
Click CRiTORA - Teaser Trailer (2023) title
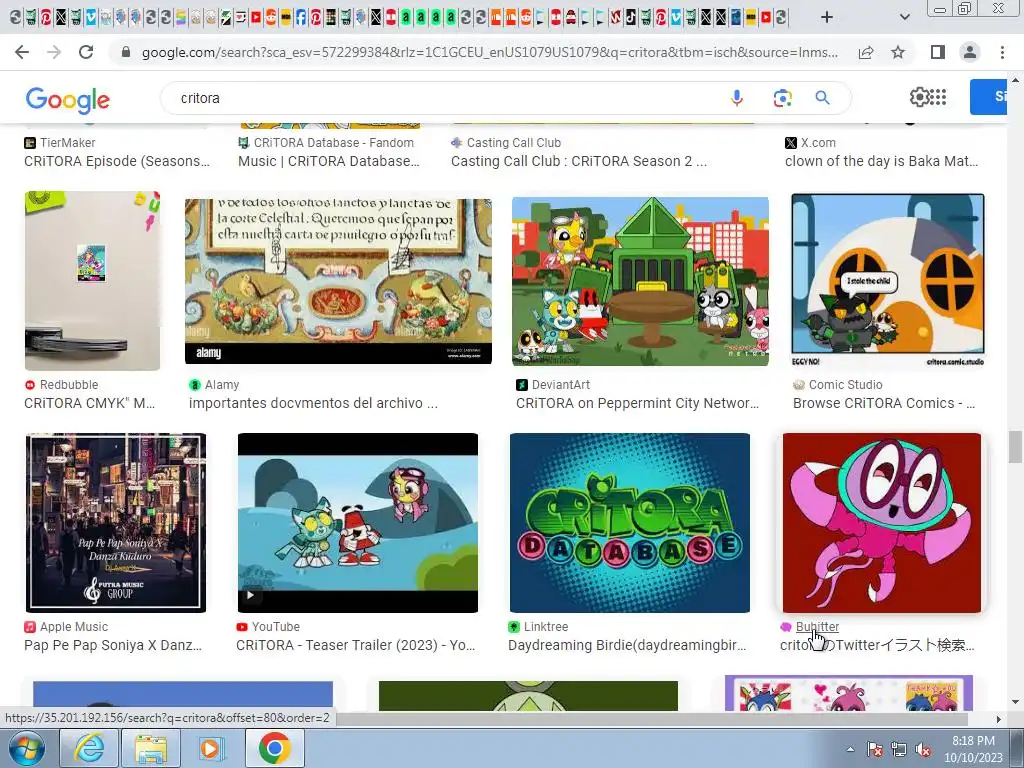[355, 645]
